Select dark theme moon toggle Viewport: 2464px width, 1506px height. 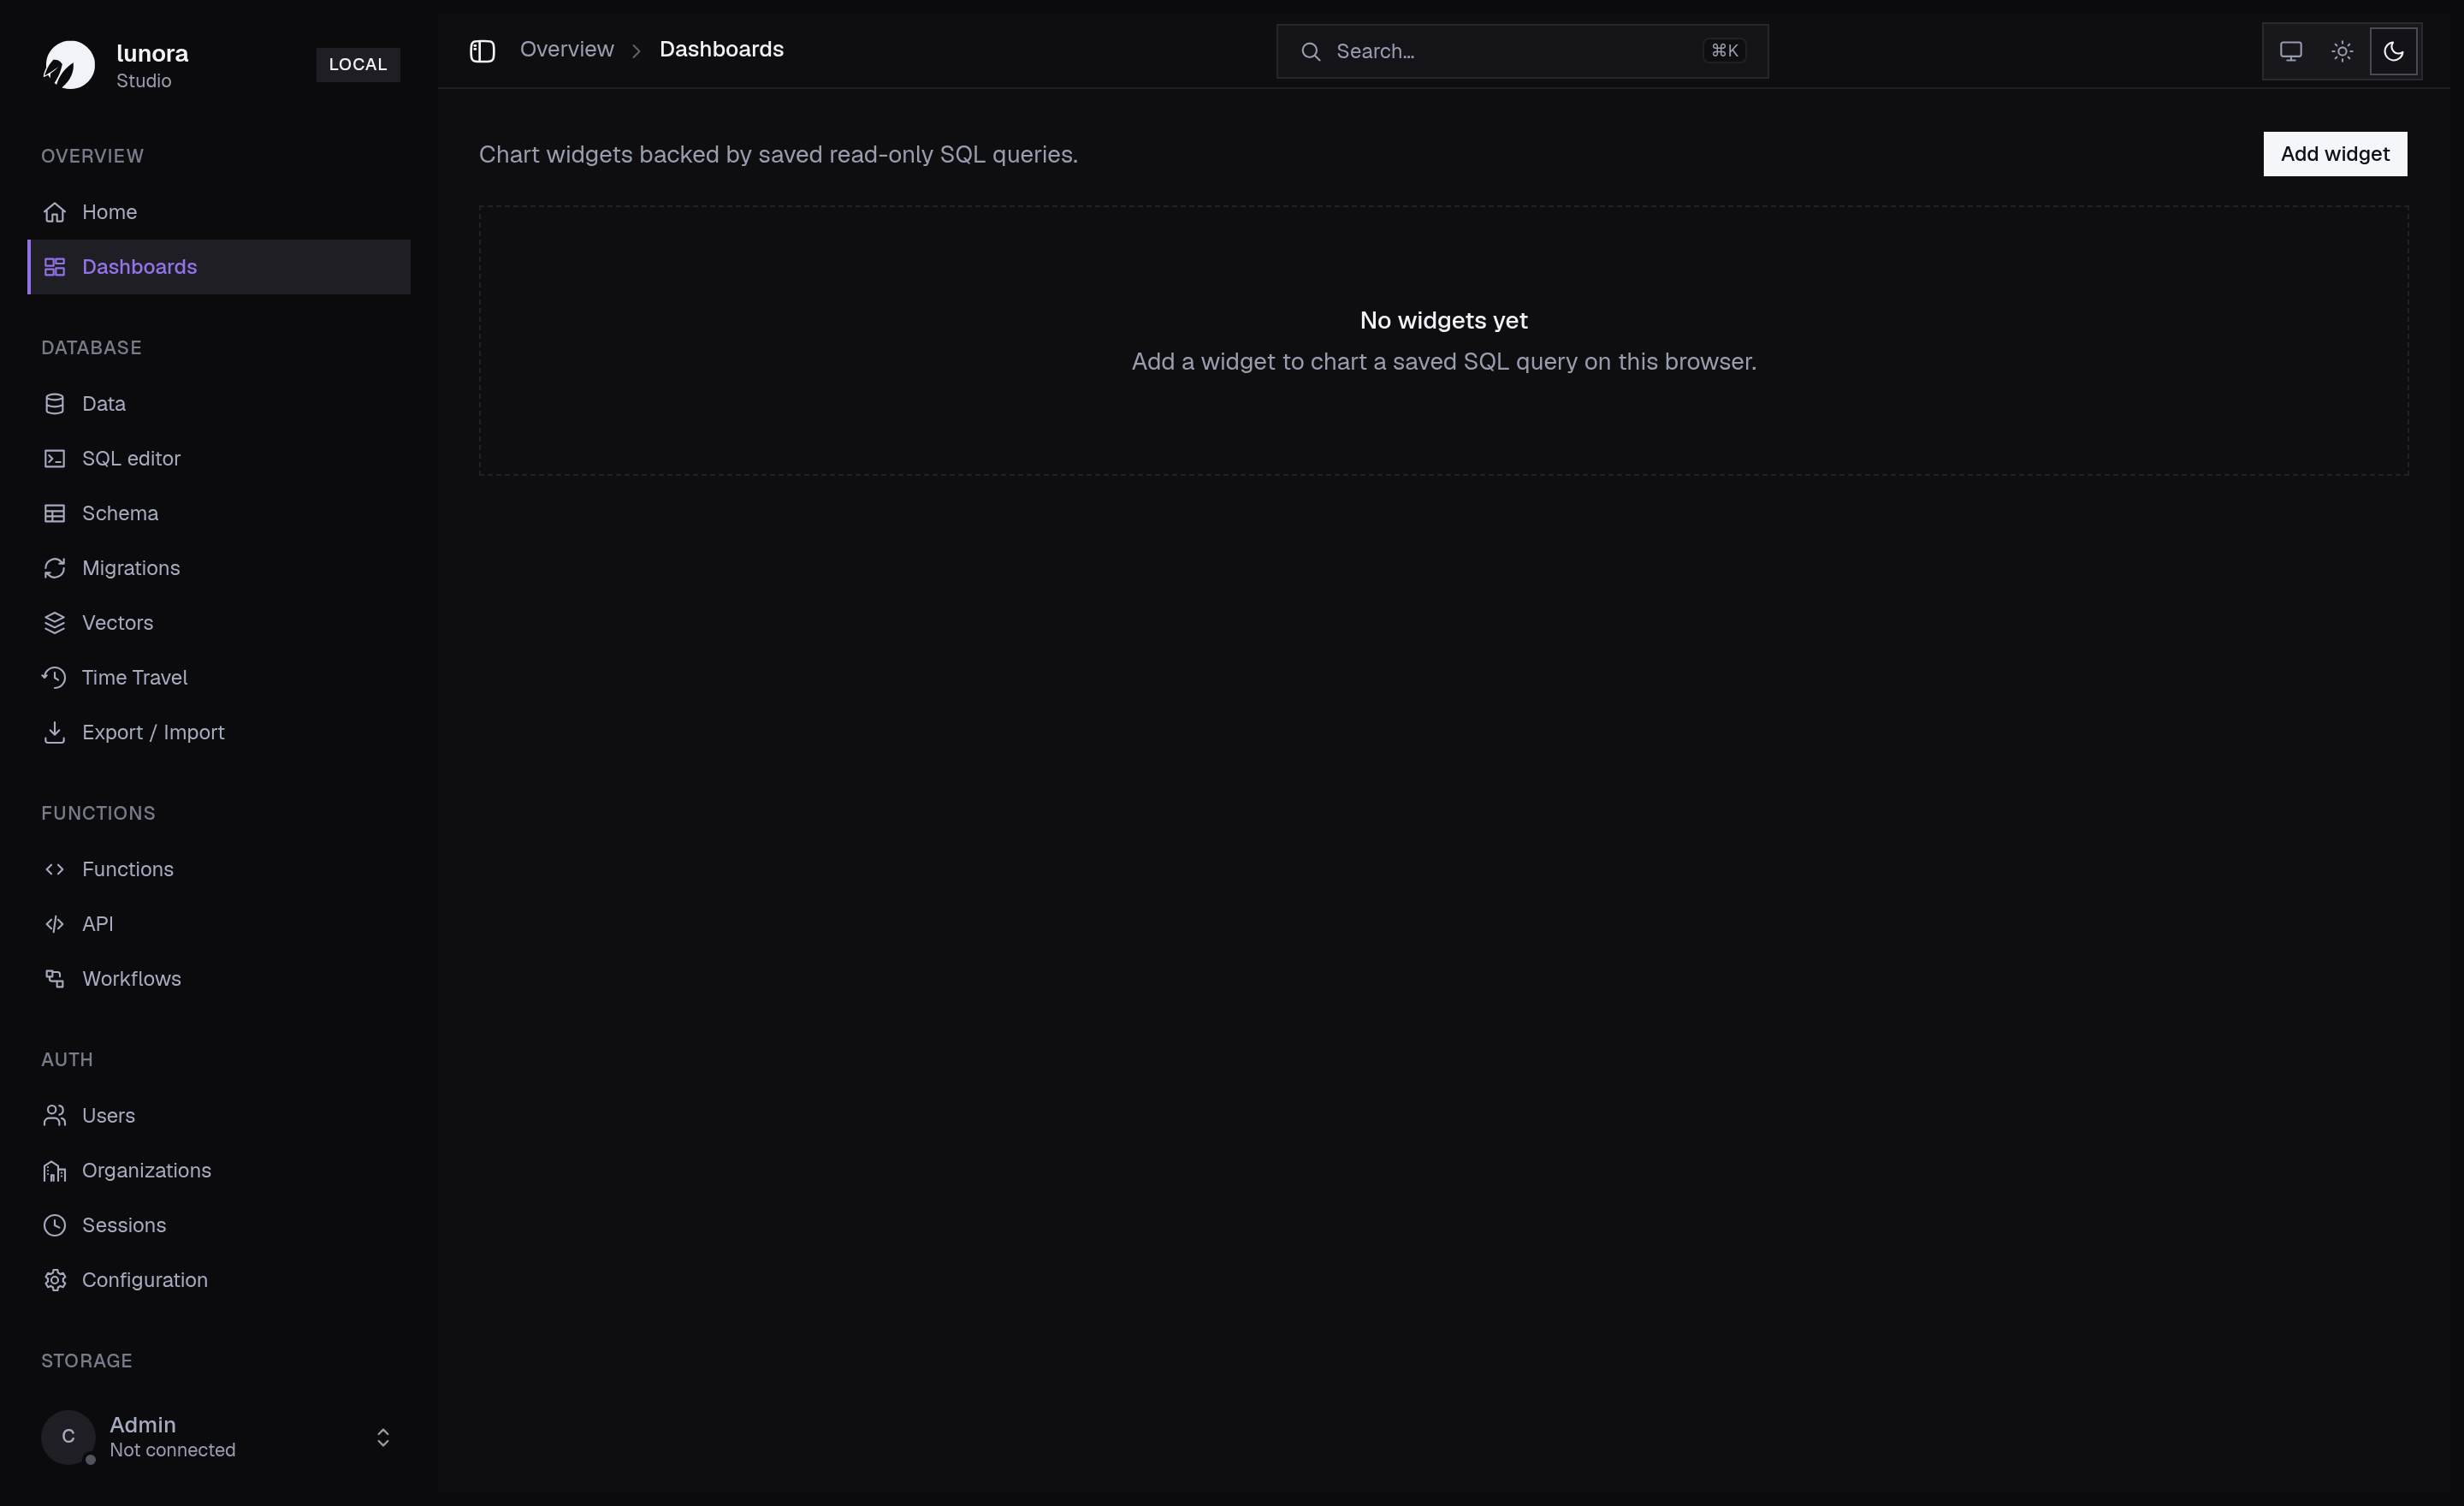coord(2393,51)
